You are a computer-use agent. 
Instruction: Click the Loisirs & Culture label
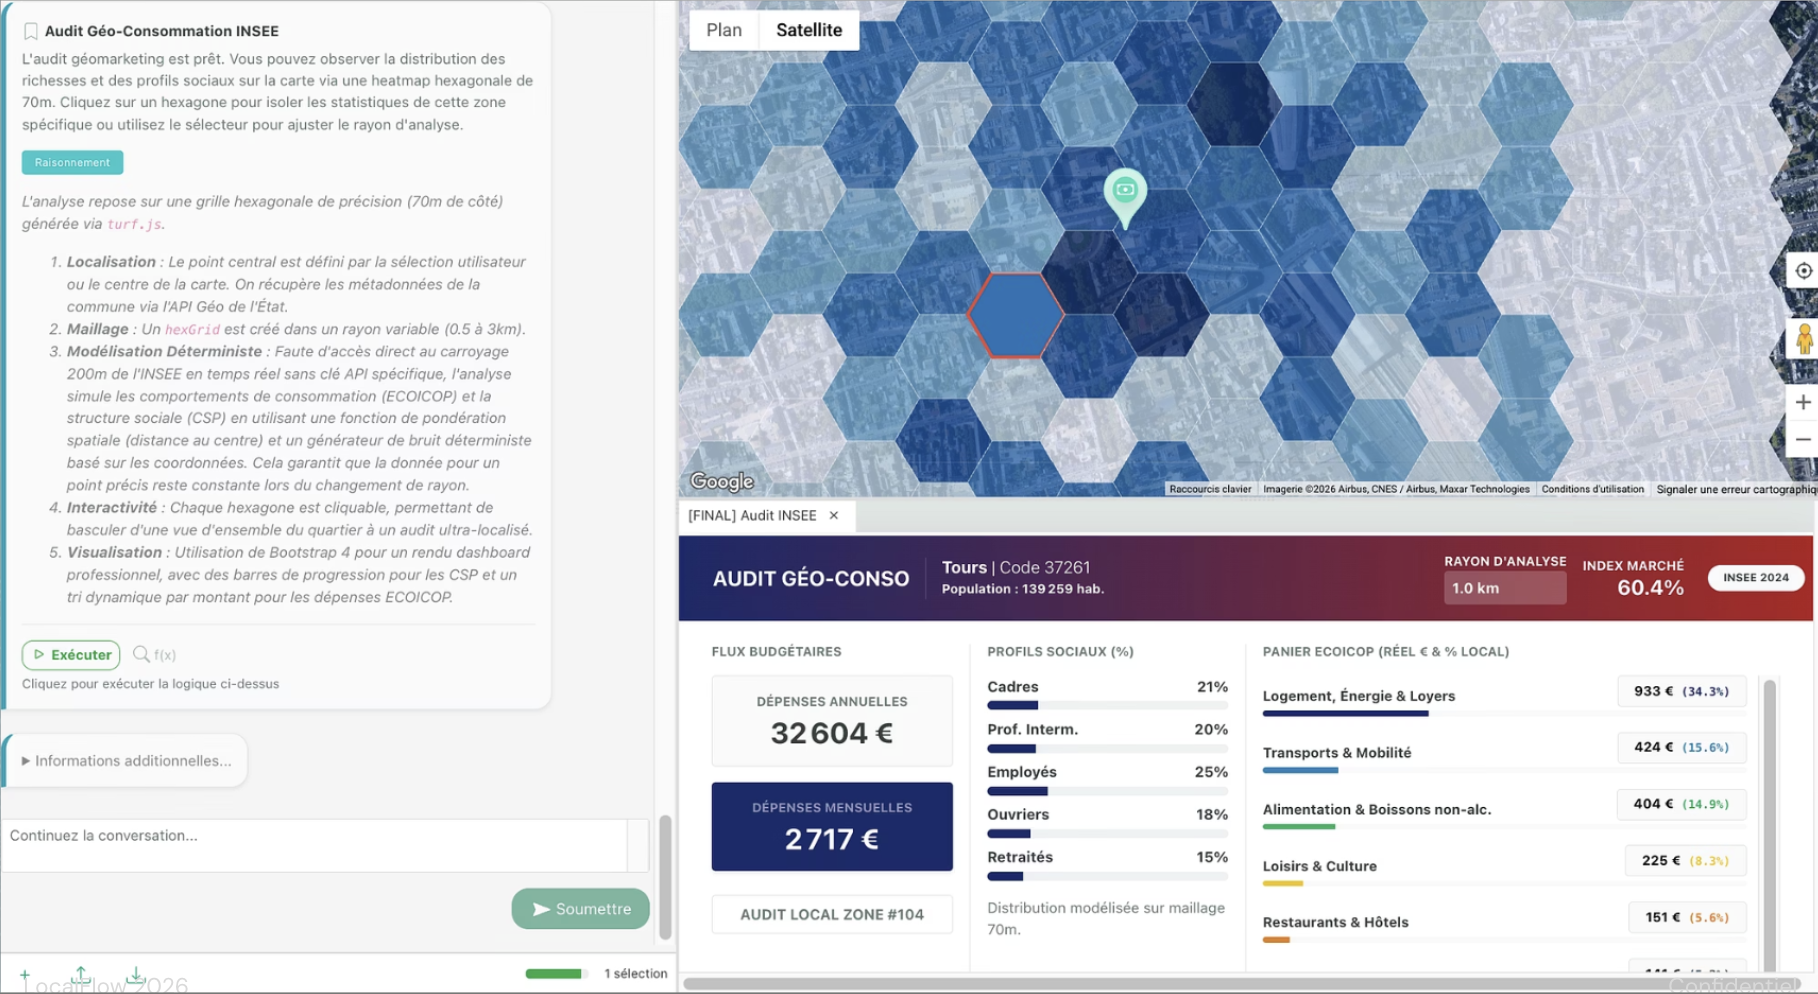(x=1319, y=866)
